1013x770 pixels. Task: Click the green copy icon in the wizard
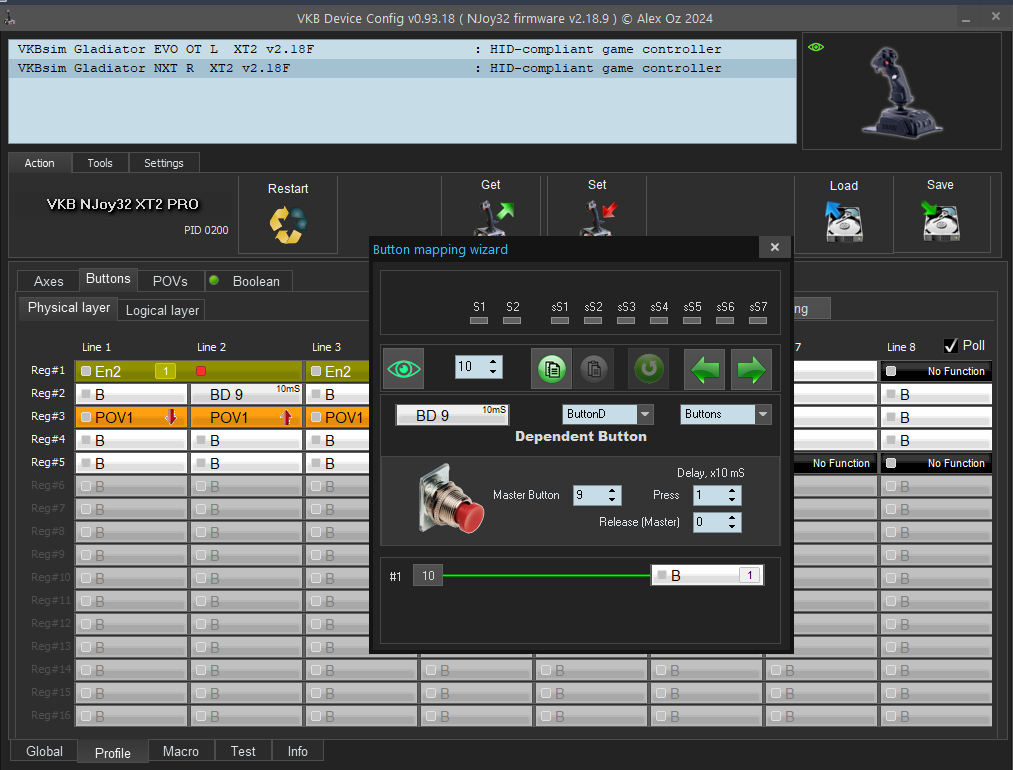coord(552,369)
